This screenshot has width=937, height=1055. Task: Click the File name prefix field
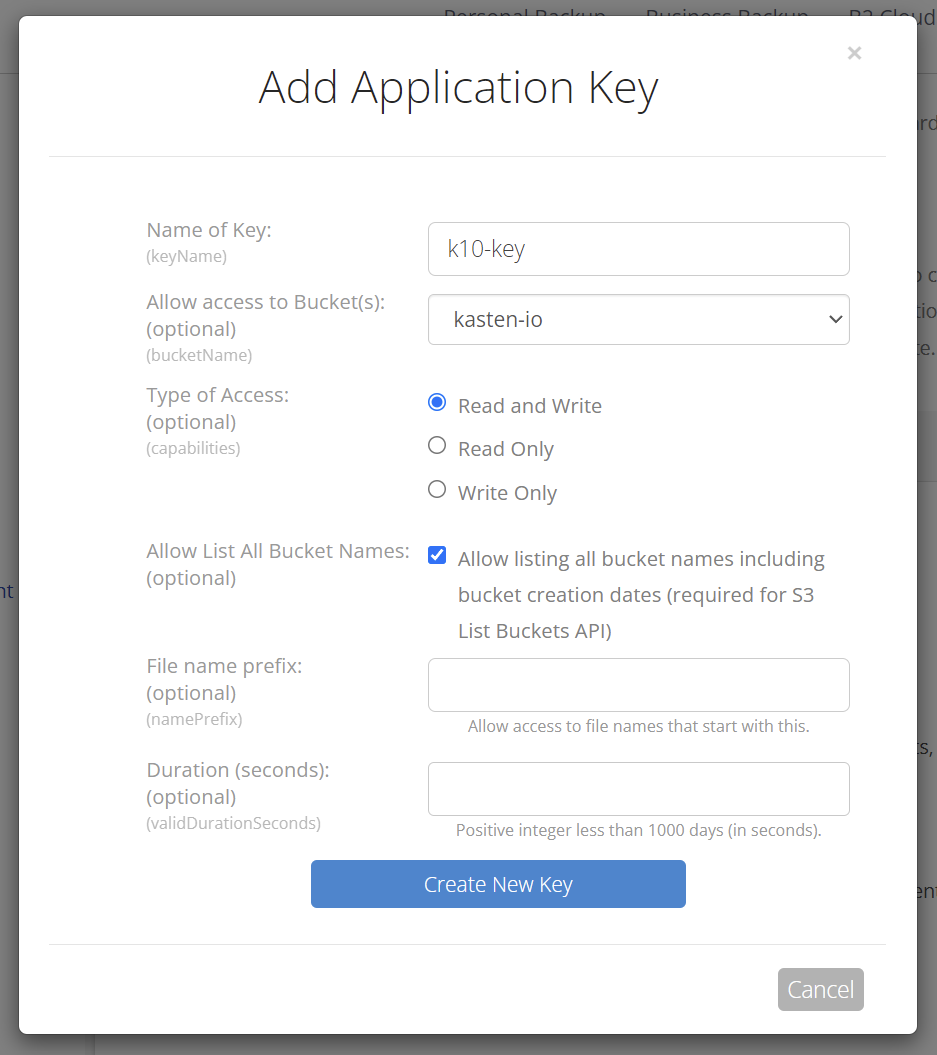coord(638,685)
